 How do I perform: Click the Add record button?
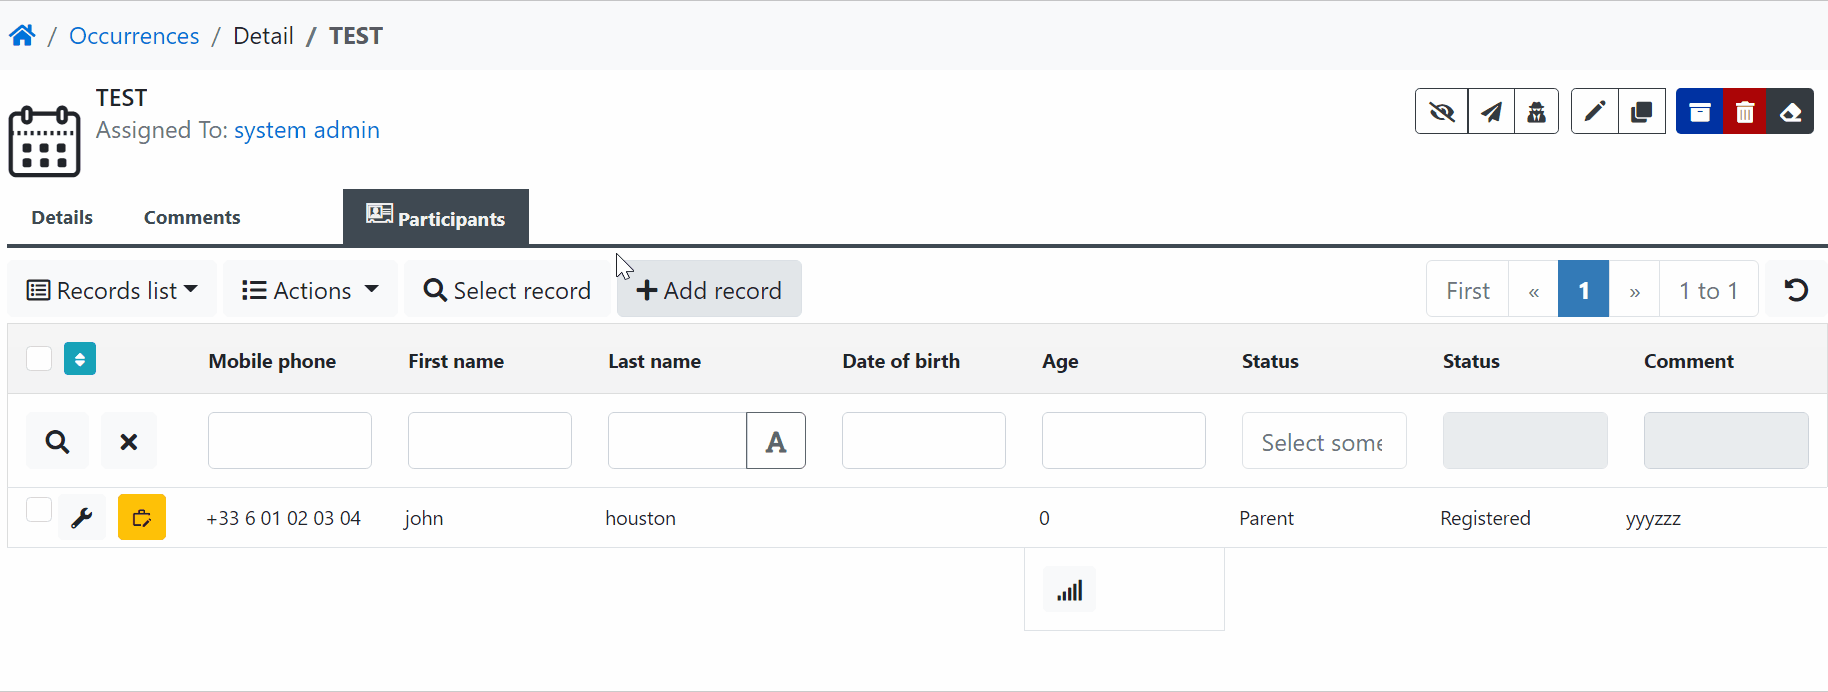tap(709, 290)
